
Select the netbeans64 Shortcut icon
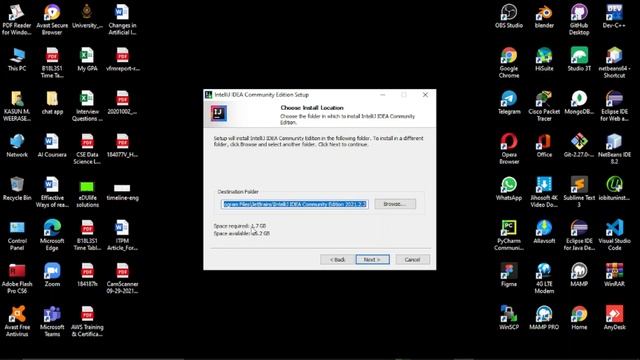pyautogui.click(x=614, y=62)
